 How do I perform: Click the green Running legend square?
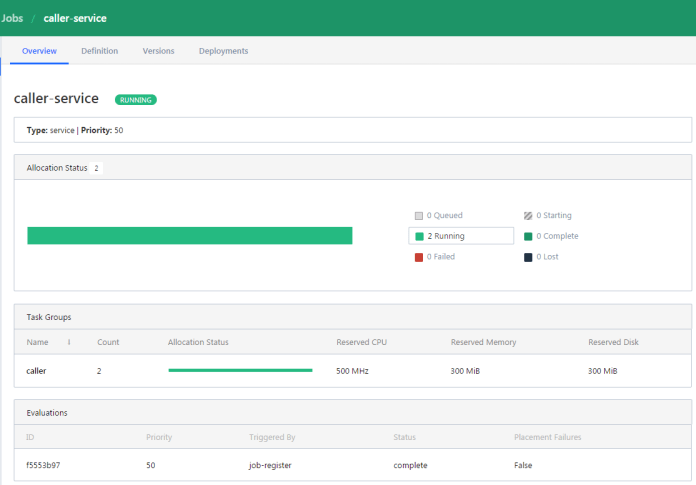[x=420, y=236]
